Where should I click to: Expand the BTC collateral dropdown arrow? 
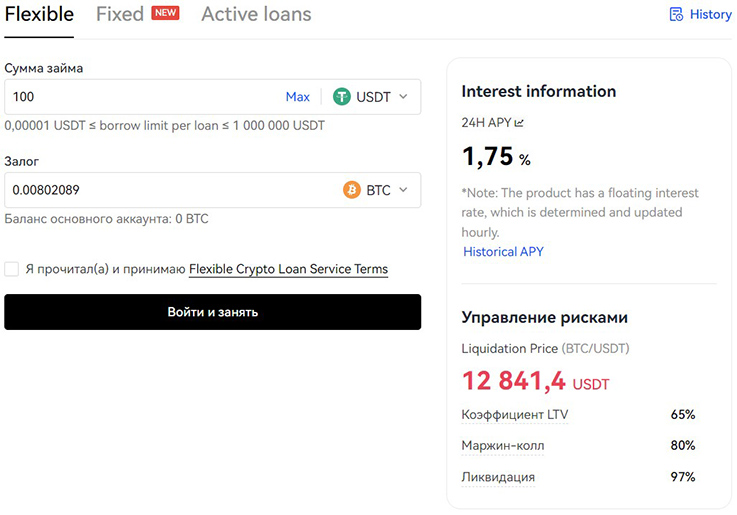tap(404, 190)
